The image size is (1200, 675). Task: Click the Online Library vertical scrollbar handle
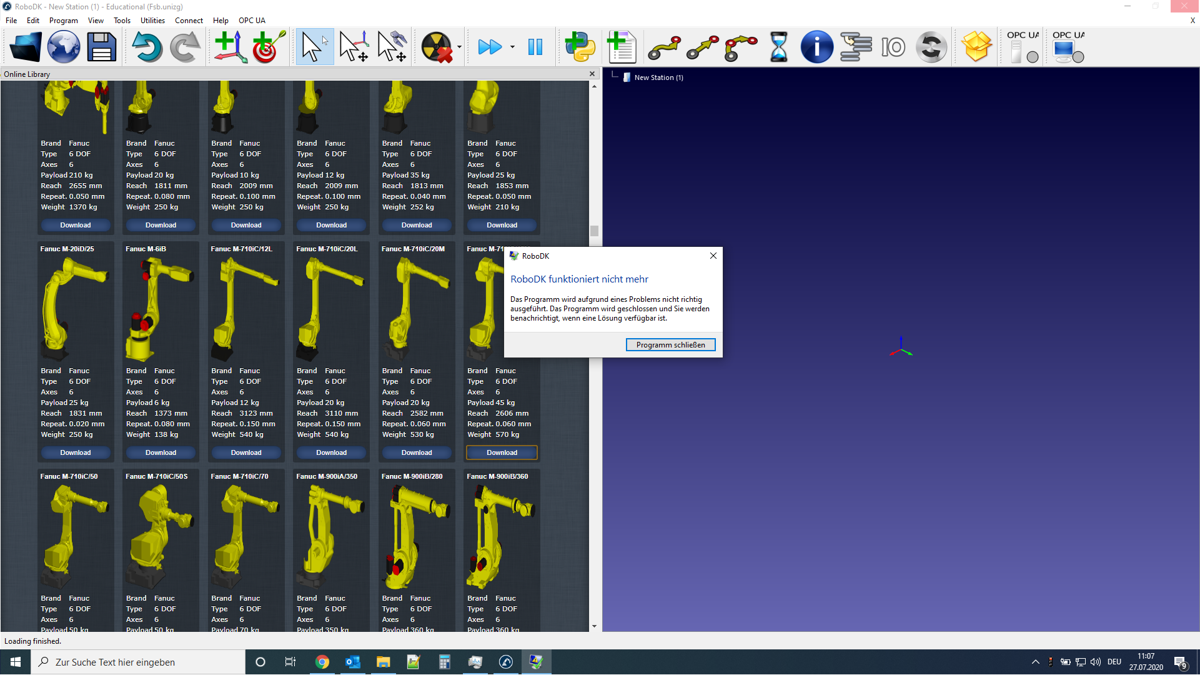(x=594, y=231)
